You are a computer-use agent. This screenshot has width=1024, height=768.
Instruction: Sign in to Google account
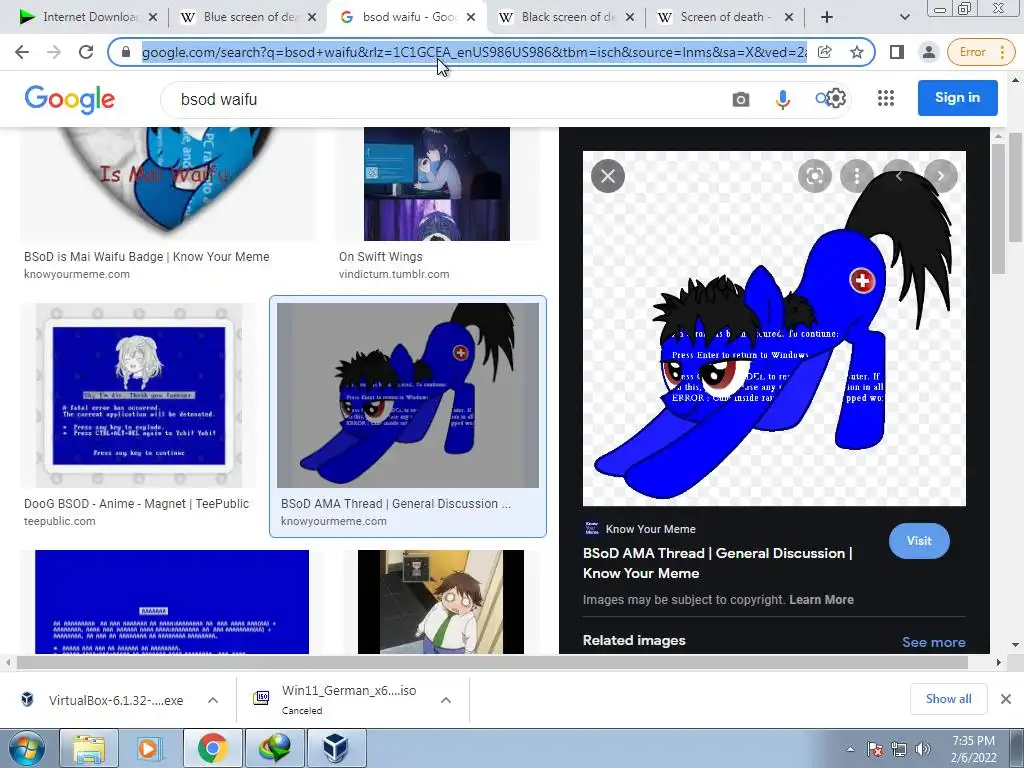[957, 98]
